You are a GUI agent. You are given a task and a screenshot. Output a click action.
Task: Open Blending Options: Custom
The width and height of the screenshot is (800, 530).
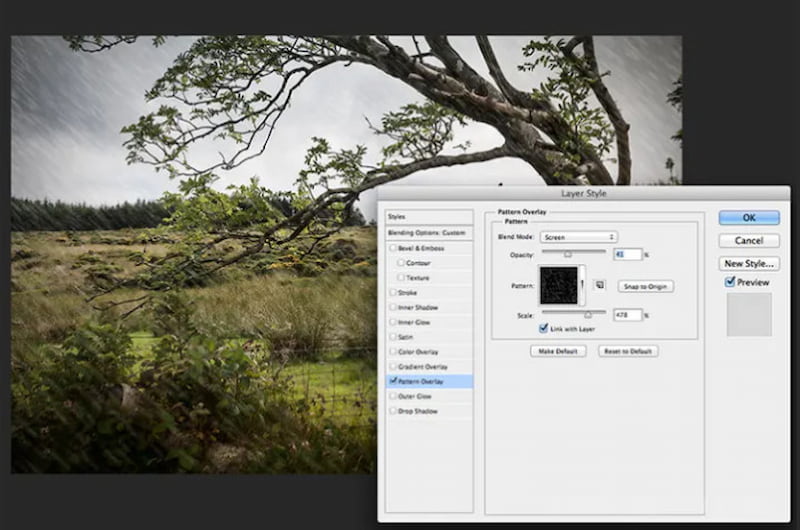click(x=429, y=233)
